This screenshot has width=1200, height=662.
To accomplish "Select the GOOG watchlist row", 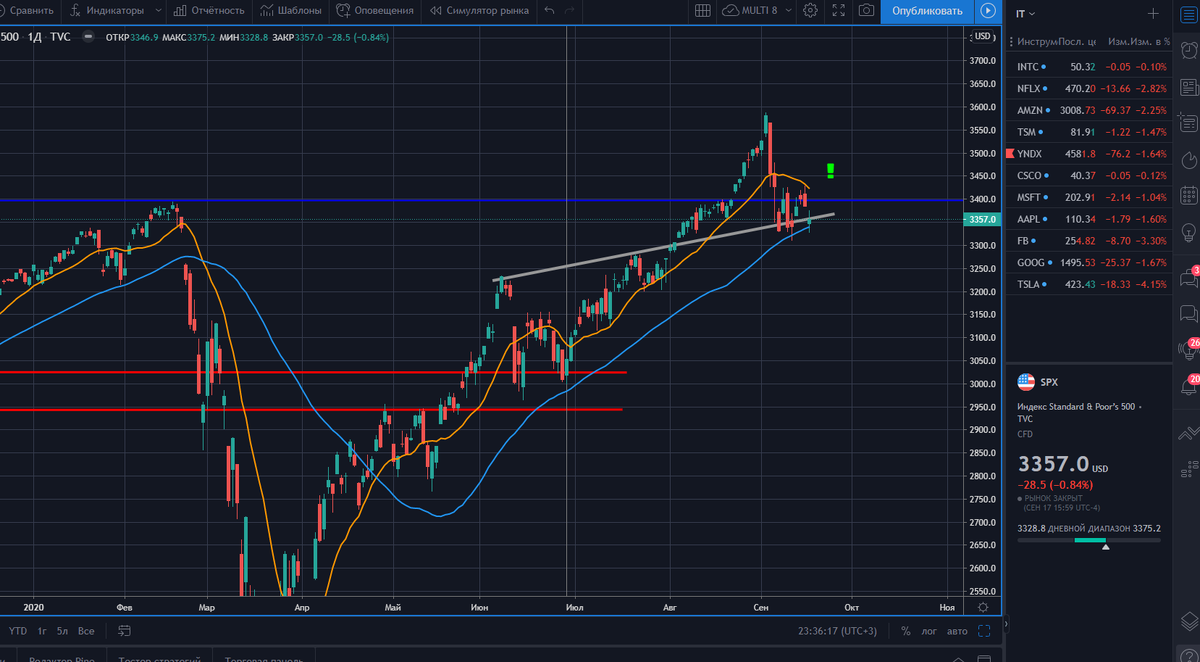I will 1087,262.
